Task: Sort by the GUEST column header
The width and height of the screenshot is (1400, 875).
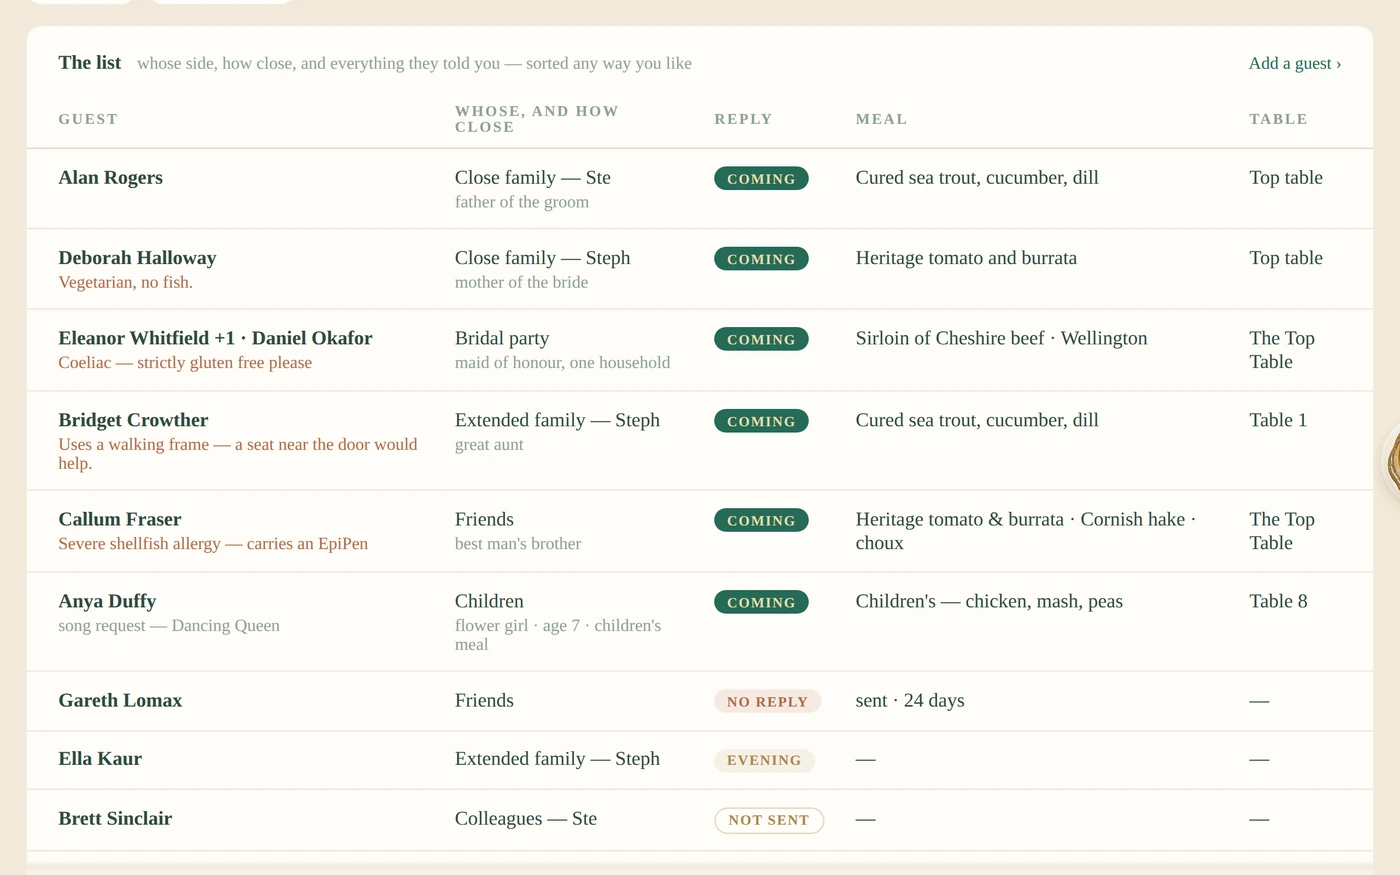Action: (x=88, y=119)
